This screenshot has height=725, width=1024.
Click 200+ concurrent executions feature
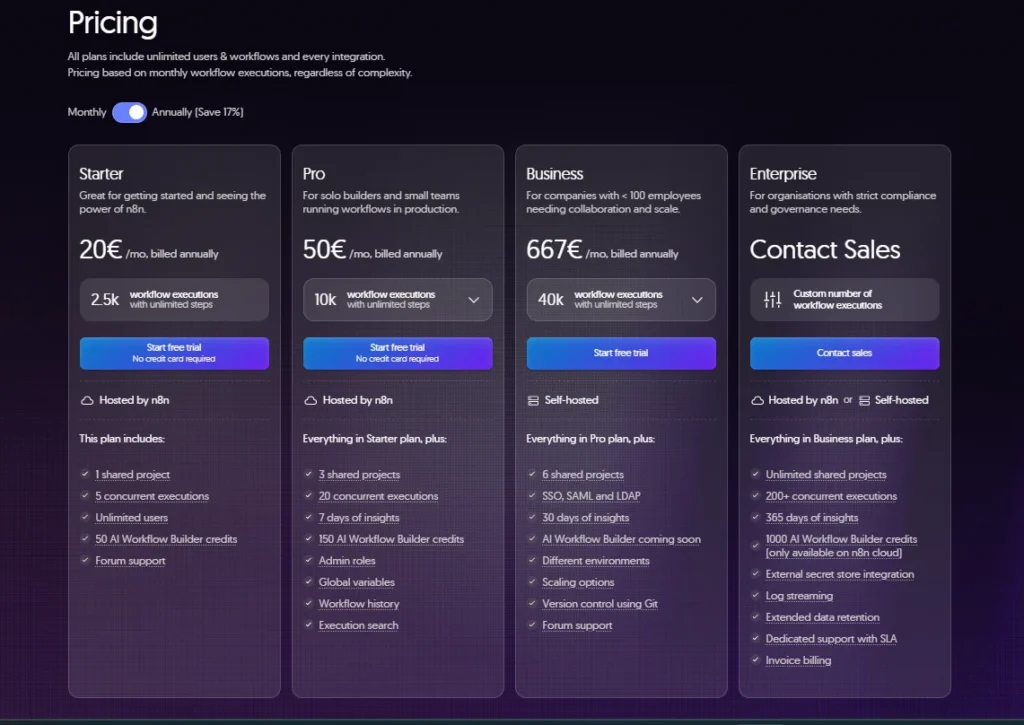pos(831,496)
